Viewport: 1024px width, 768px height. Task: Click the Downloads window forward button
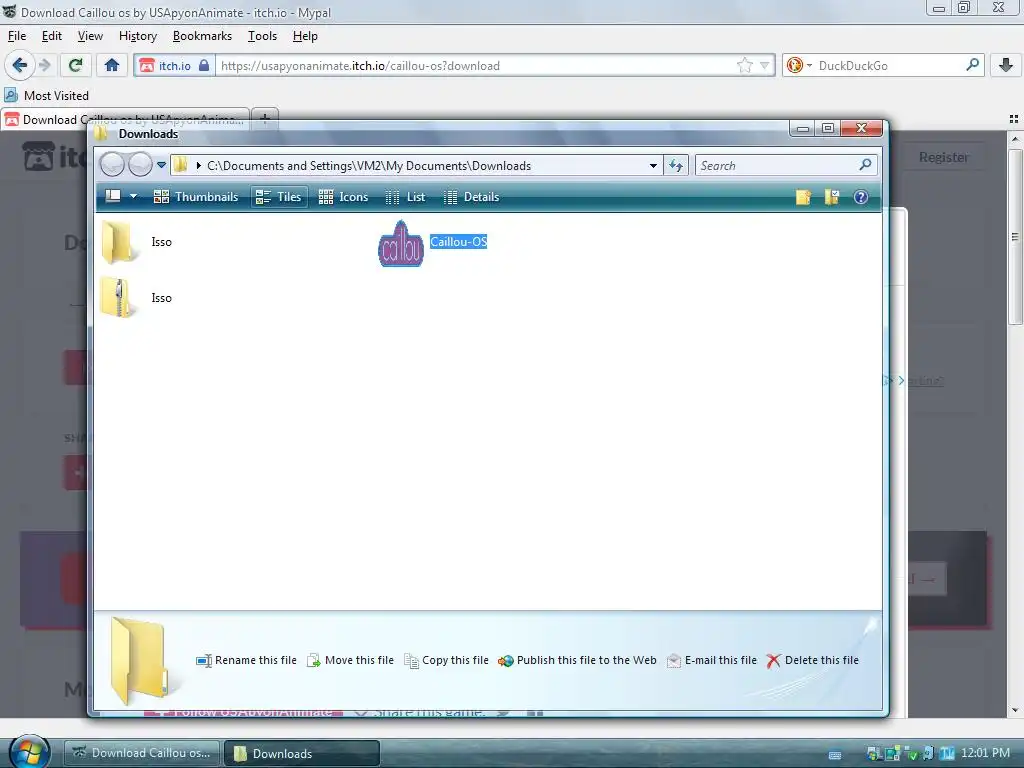click(x=140, y=165)
